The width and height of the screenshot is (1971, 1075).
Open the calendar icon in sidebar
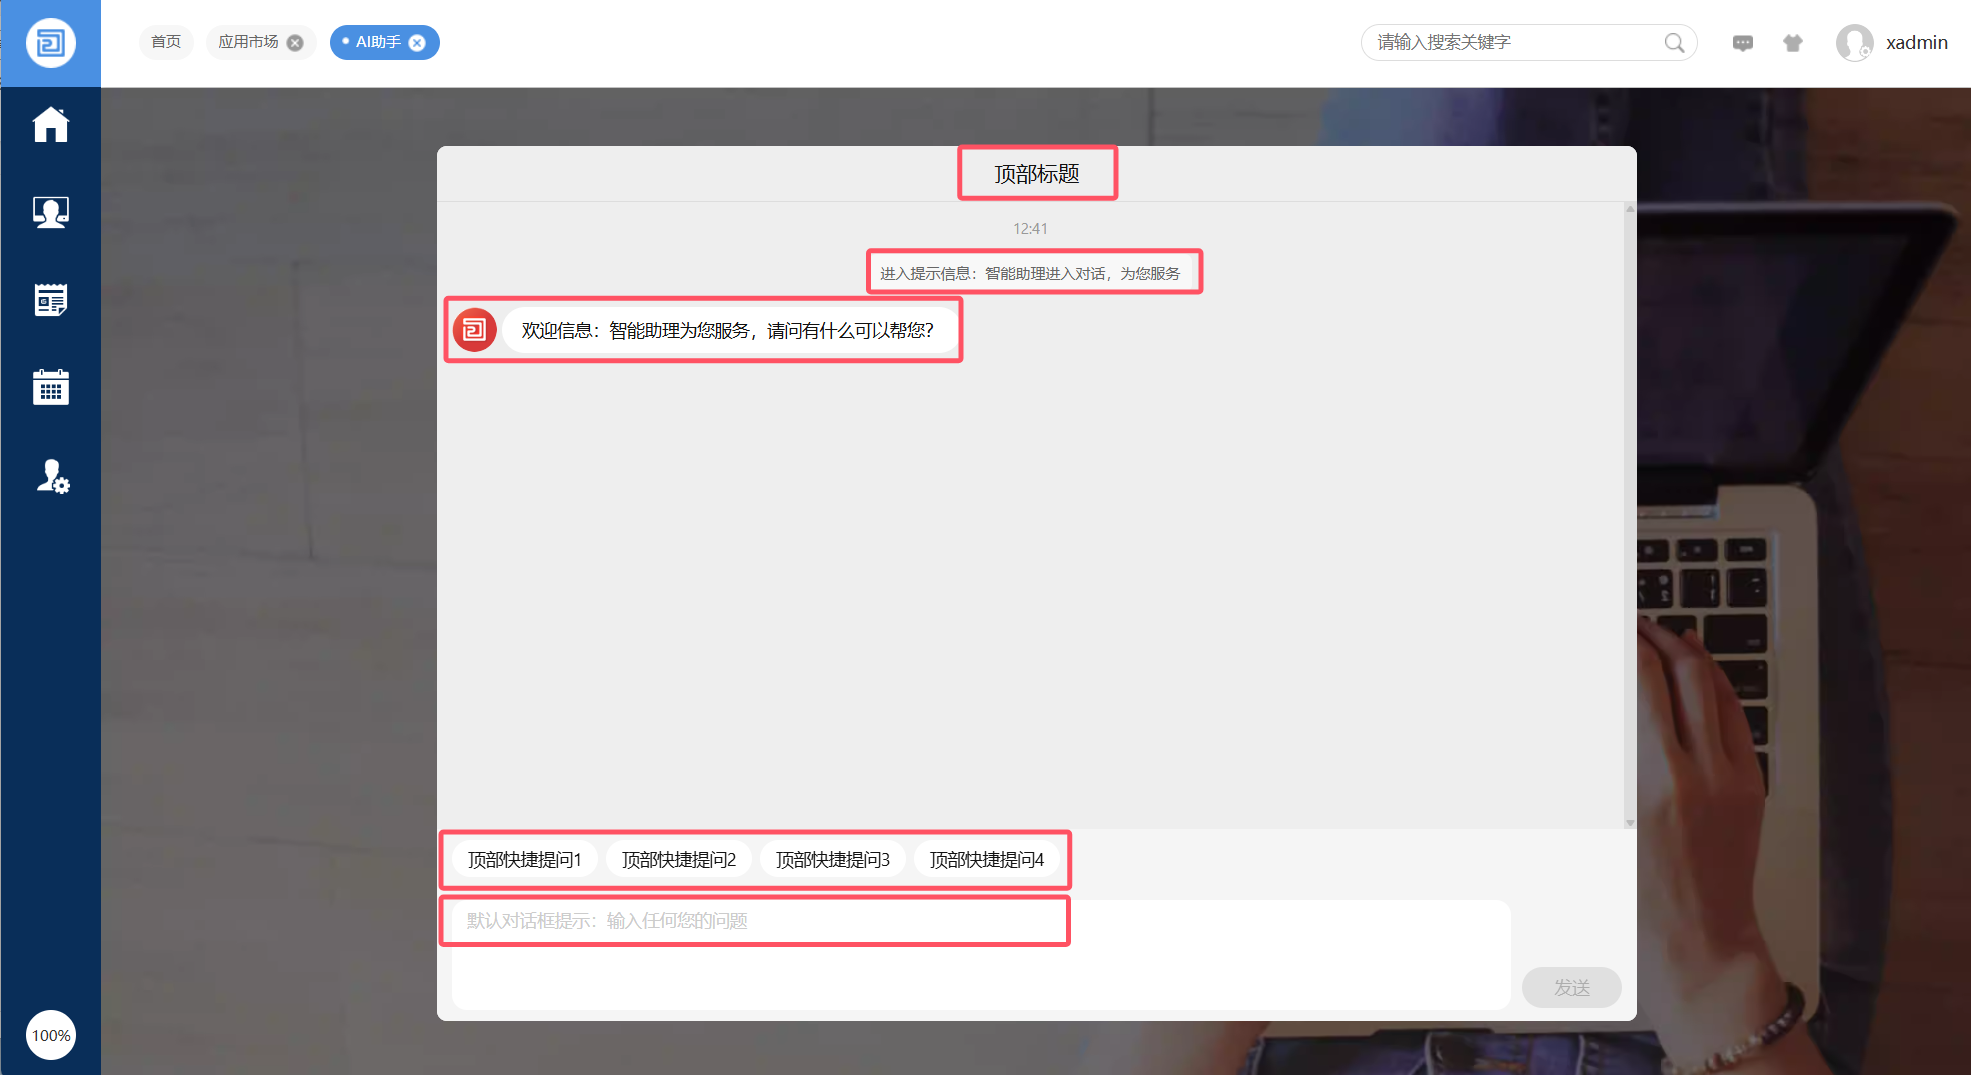(50, 387)
